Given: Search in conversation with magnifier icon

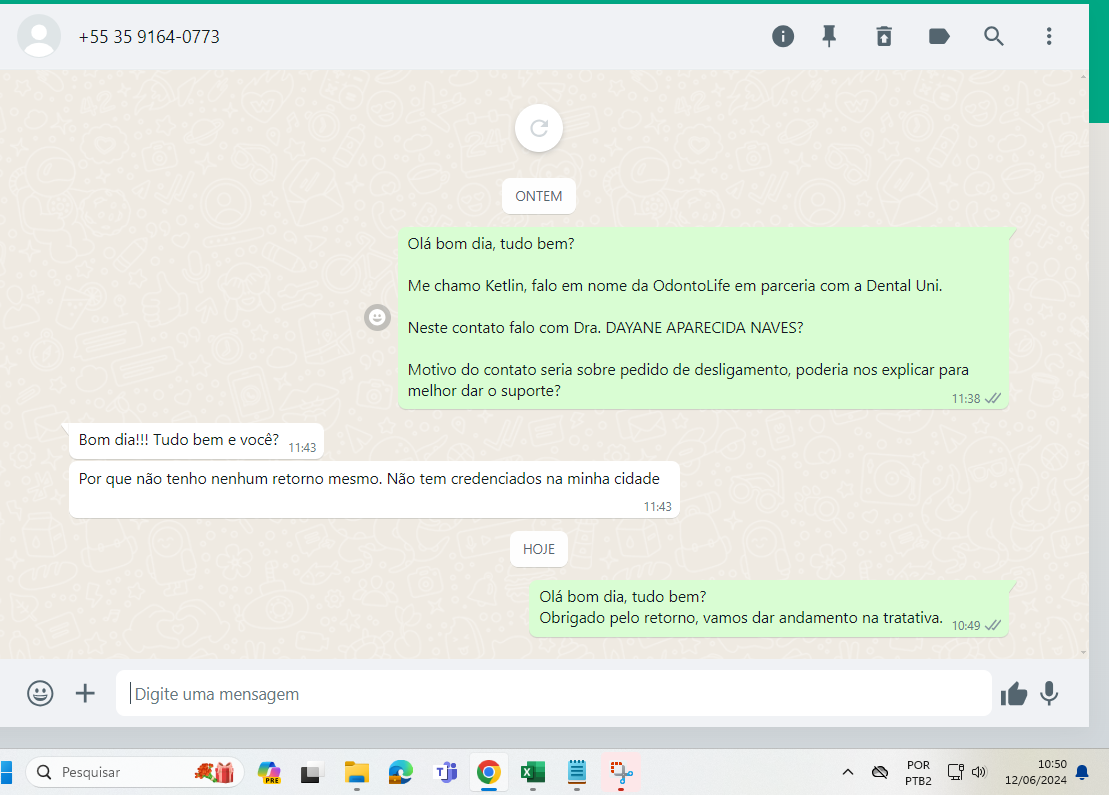Looking at the screenshot, I should click(994, 36).
